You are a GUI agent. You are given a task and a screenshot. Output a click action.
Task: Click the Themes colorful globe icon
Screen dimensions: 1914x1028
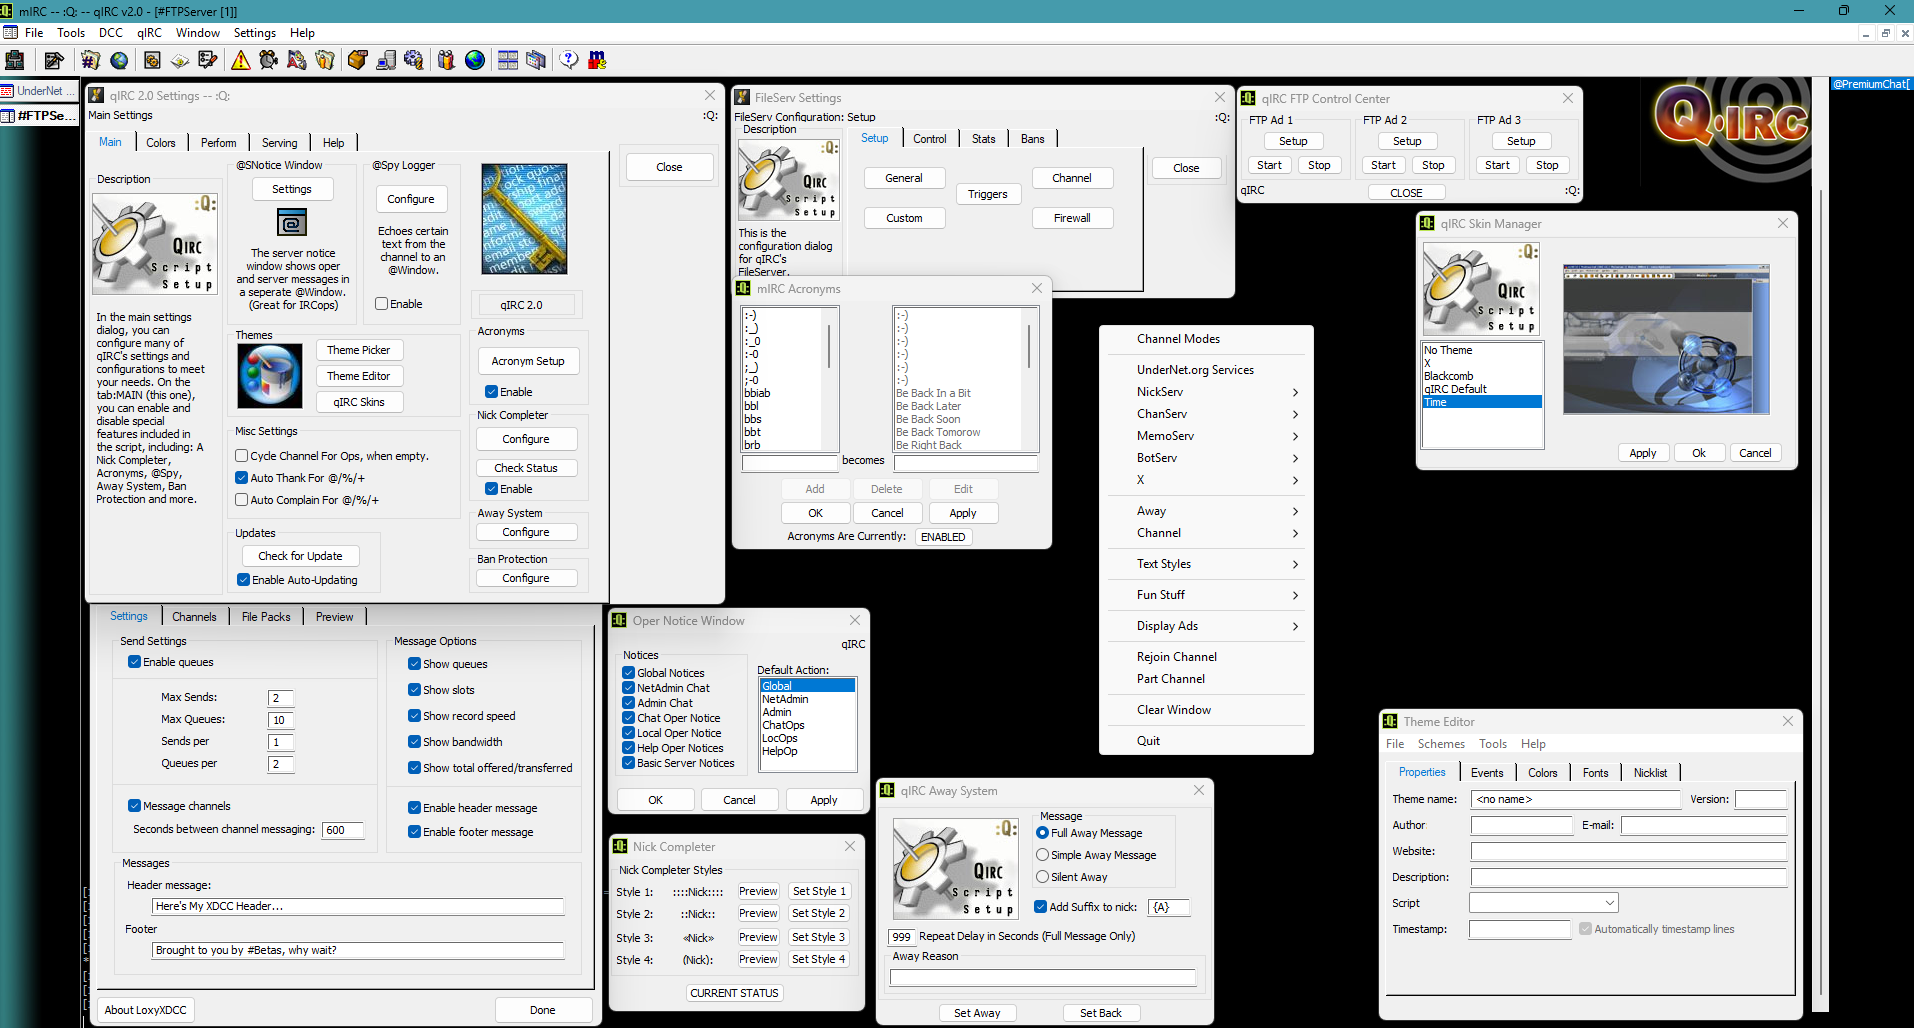coord(270,375)
